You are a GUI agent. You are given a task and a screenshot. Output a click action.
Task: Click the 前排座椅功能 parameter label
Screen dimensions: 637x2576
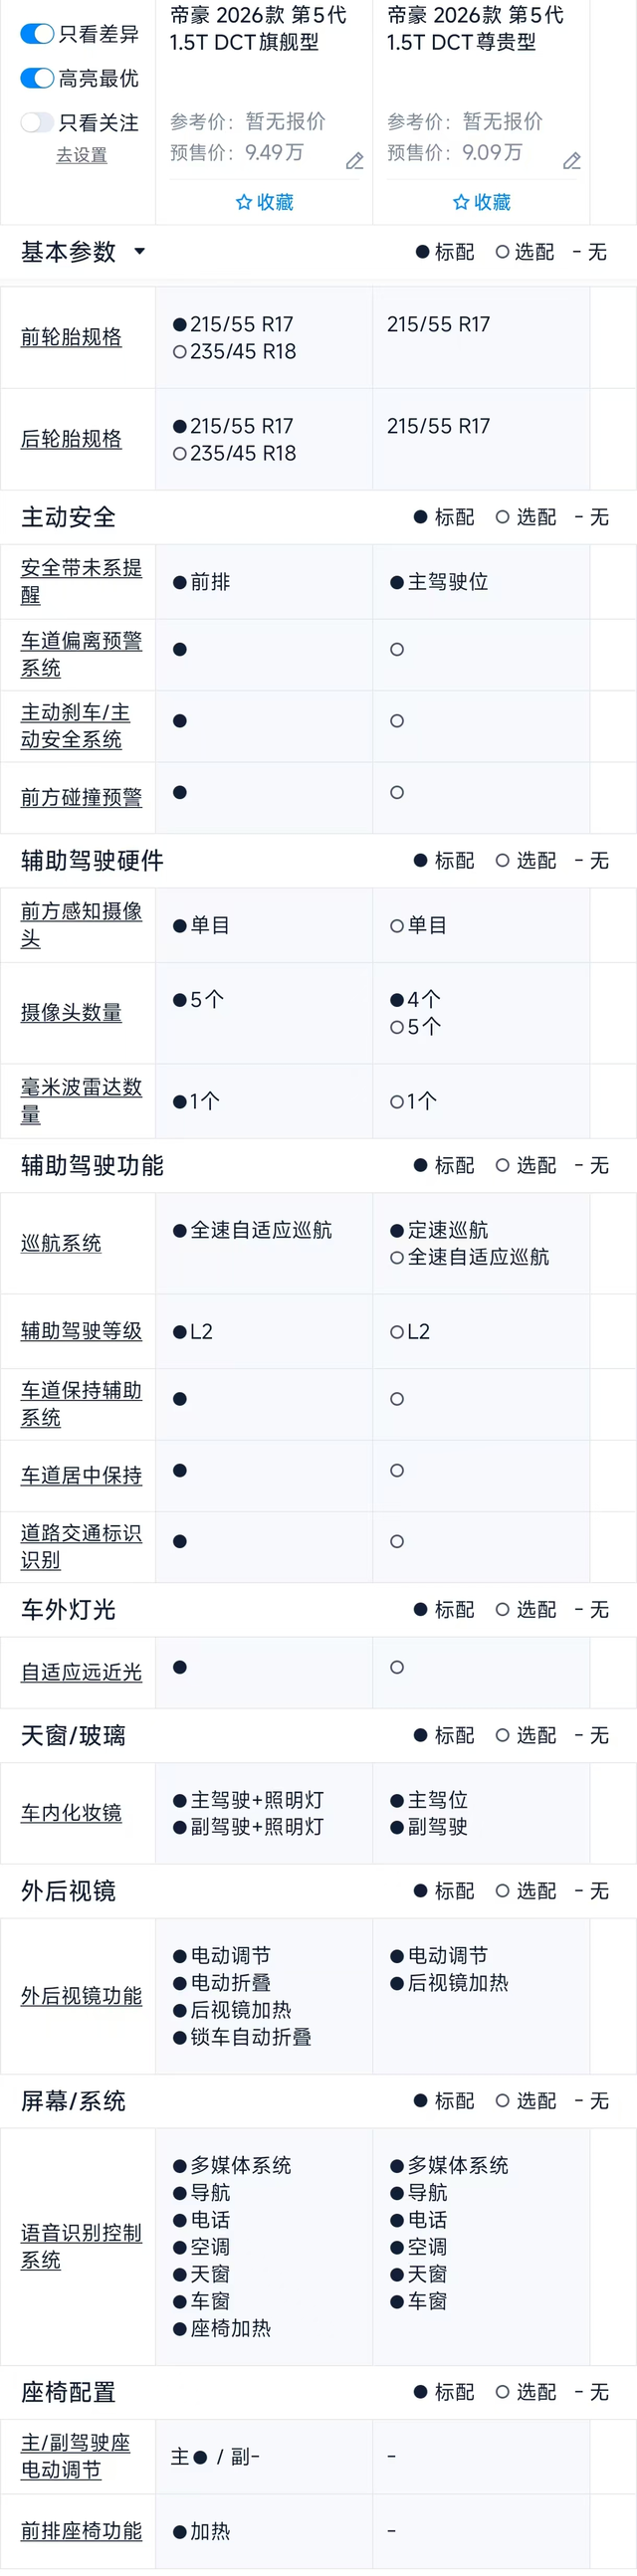point(81,2531)
